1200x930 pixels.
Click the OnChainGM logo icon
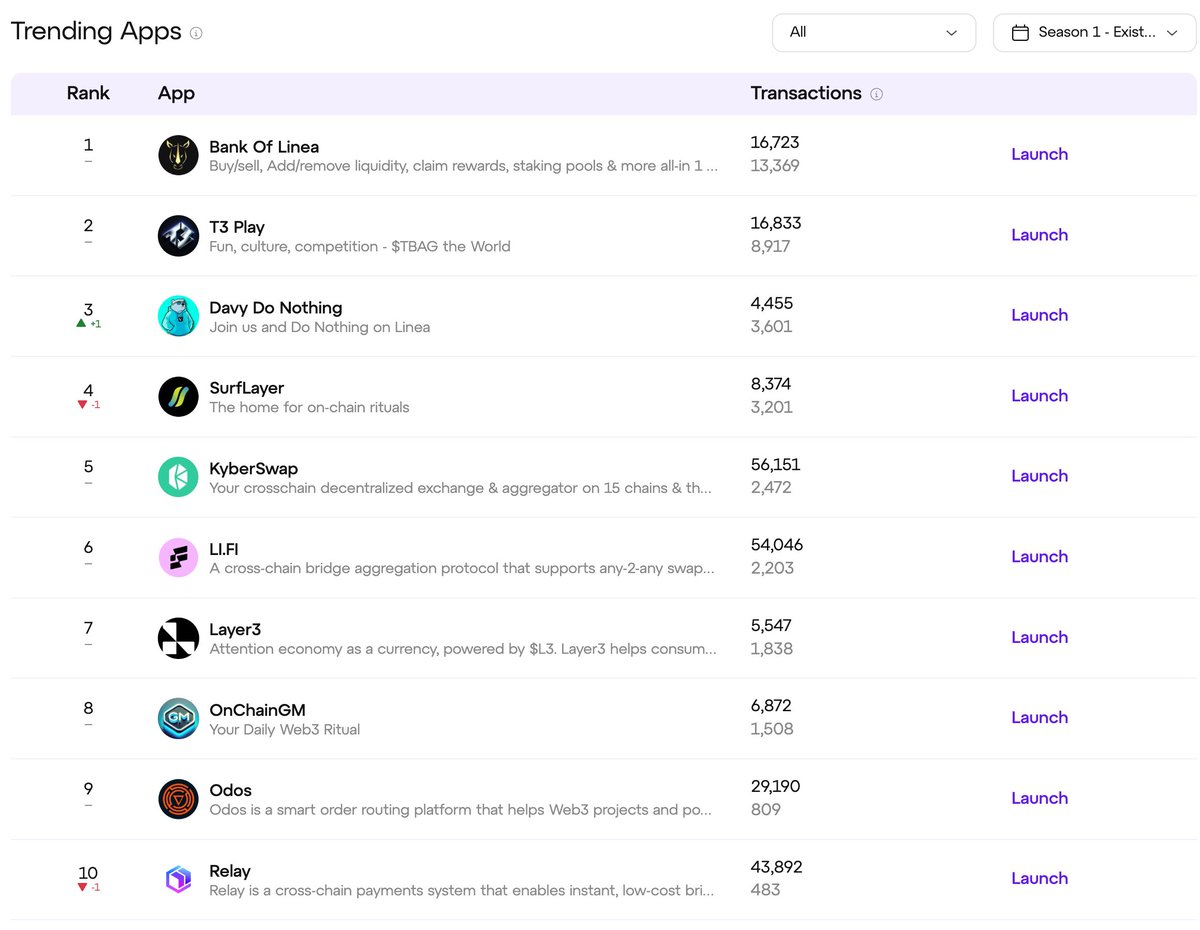coord(178,718)
